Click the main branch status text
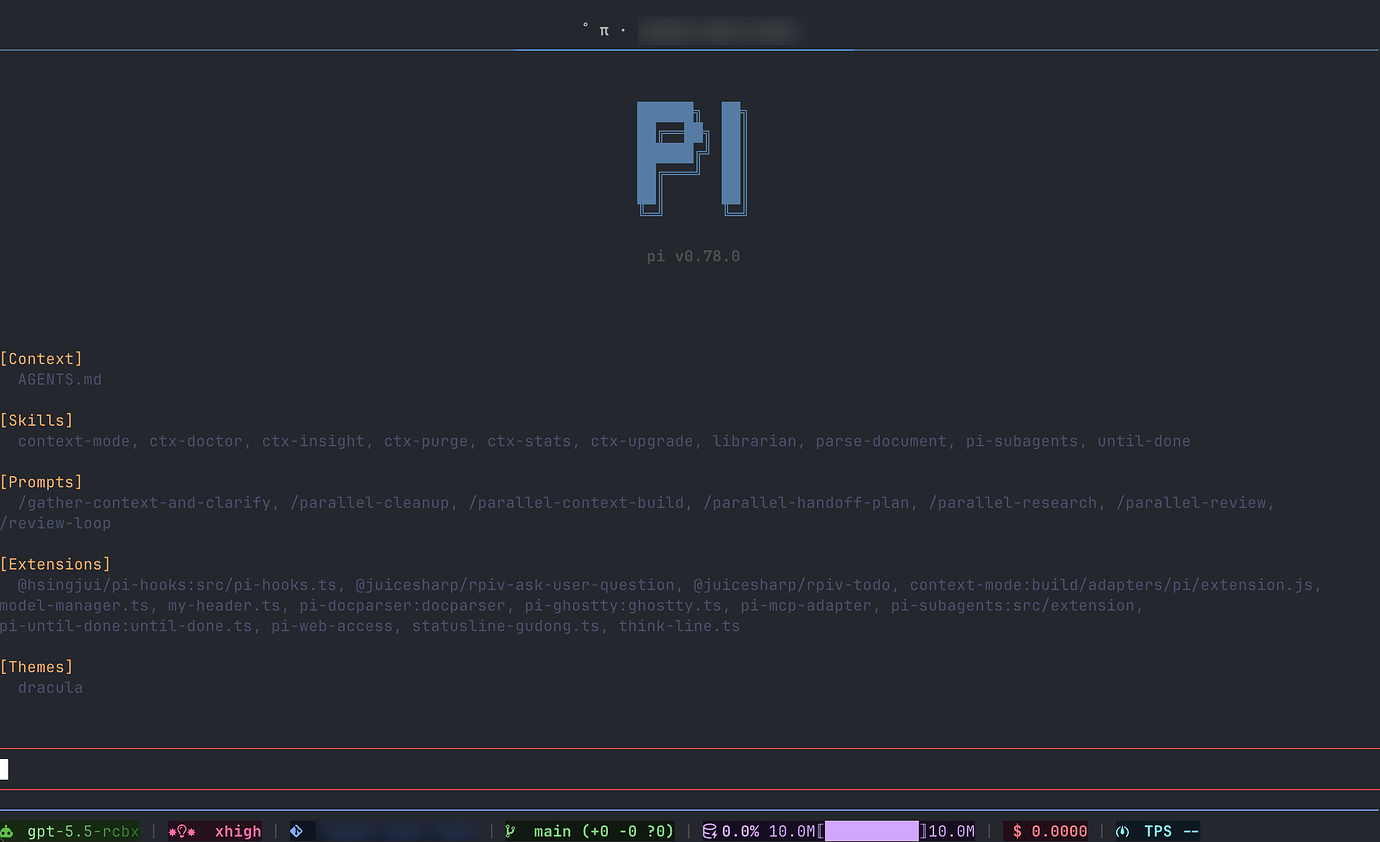Screen dimensions: 1380x842 pos(604,831)
